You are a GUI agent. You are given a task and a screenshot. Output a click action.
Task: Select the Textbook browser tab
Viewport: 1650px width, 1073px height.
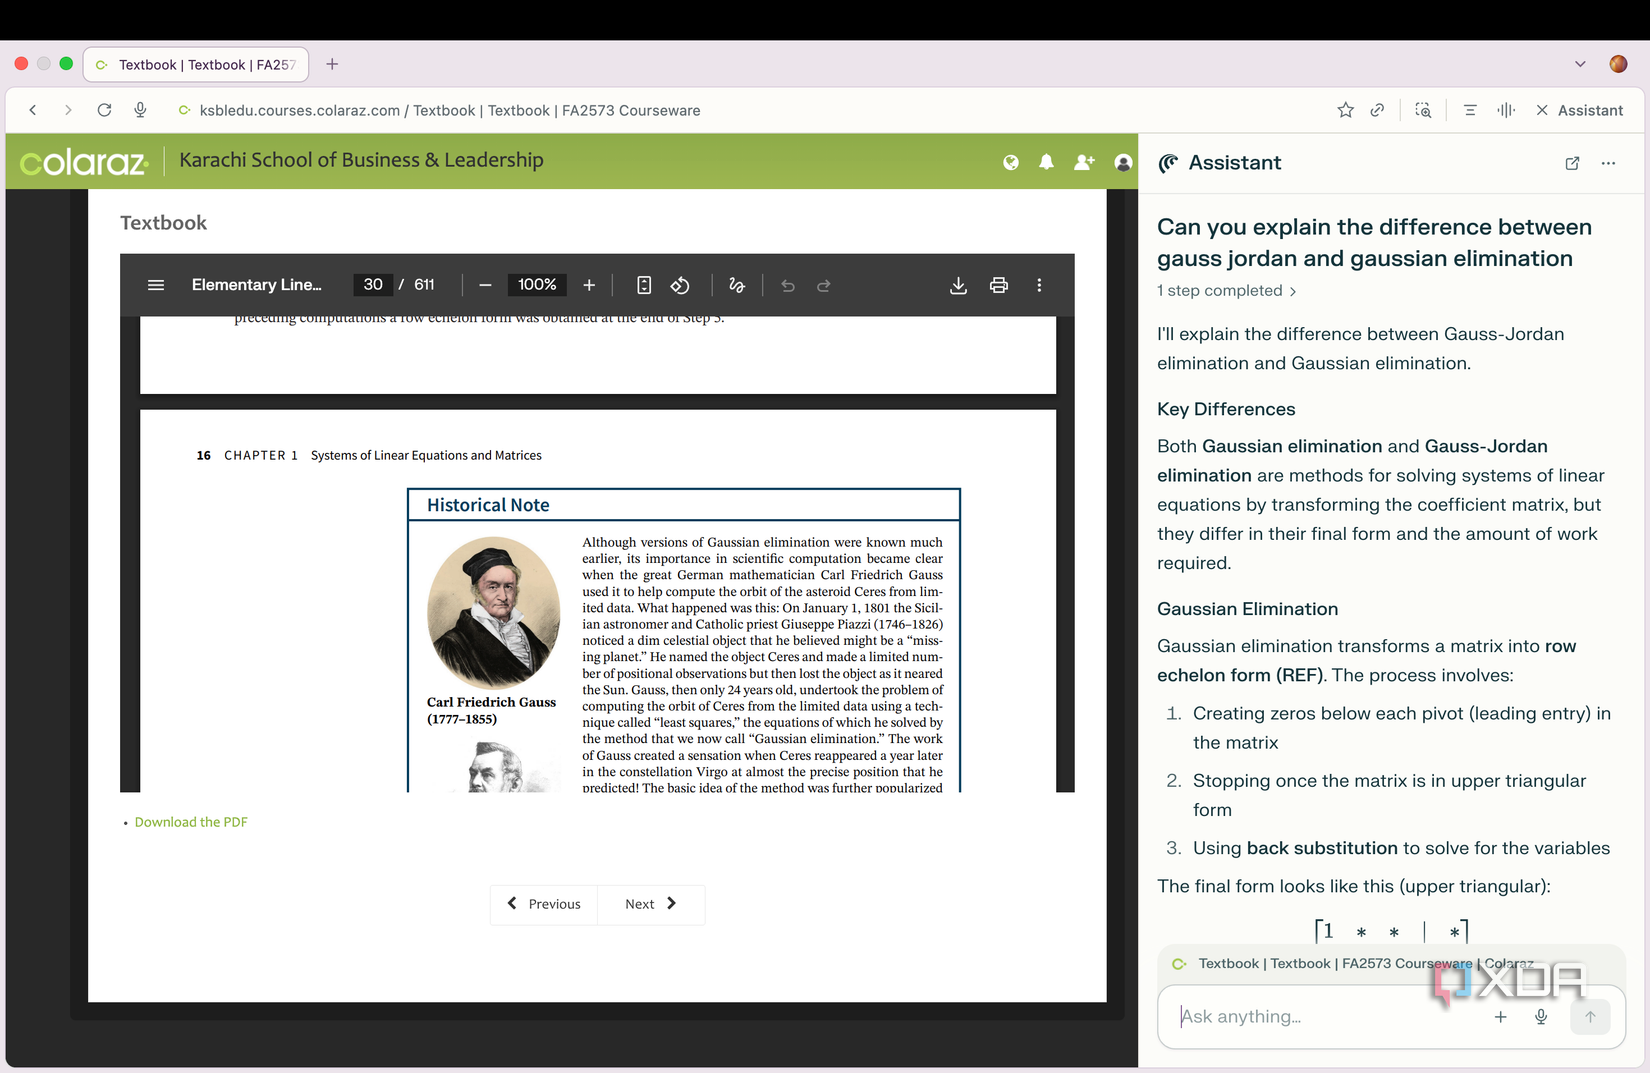coord(196,64)
